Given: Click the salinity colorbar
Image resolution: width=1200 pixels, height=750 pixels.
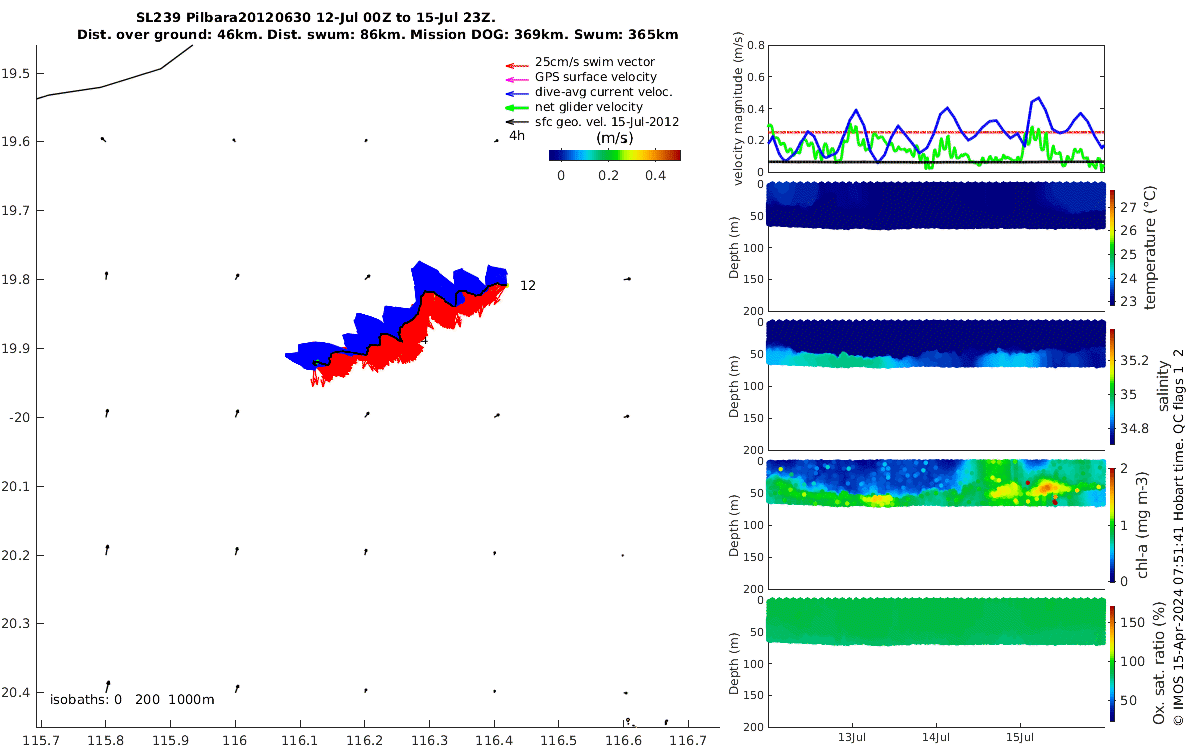Looking at the screenshot, I should (1112, 385).
